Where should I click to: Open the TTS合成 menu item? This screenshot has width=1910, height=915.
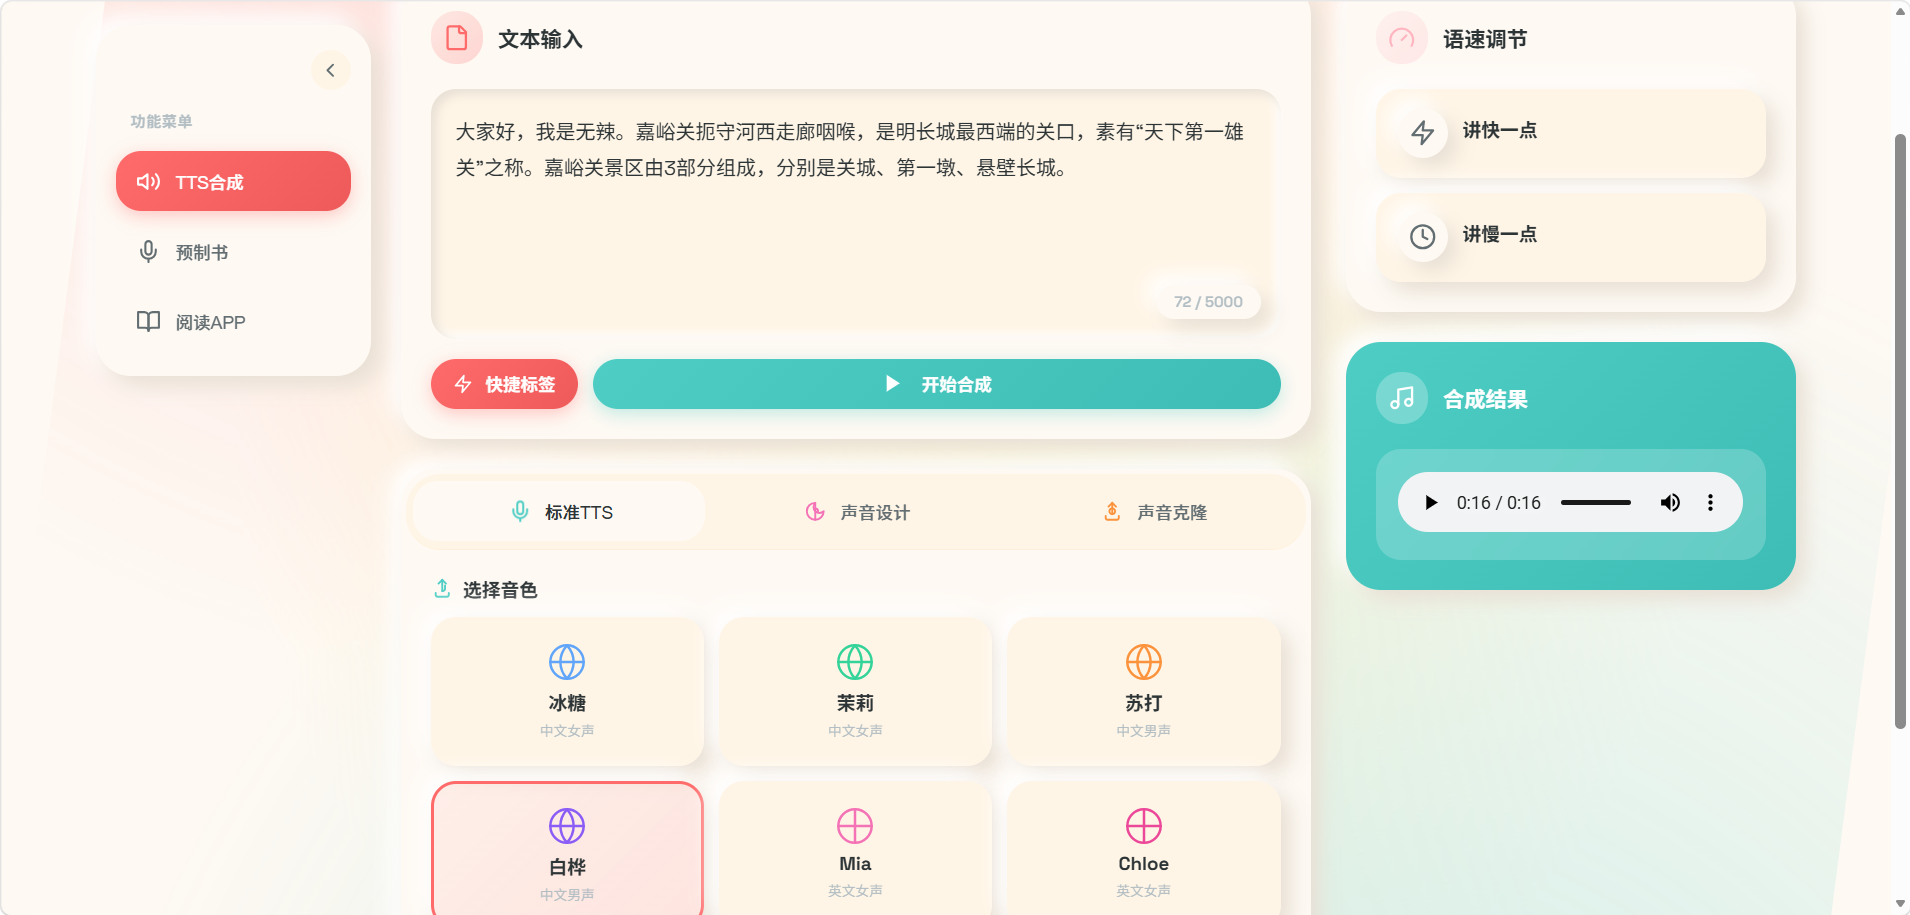(x=233, y=181)
